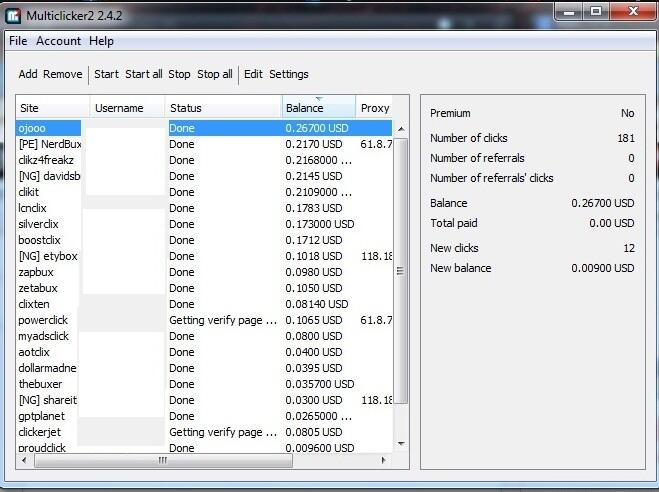Click Stop in the toolbar
The width and height of the screenshot is (659, 492).
point(179,74)
